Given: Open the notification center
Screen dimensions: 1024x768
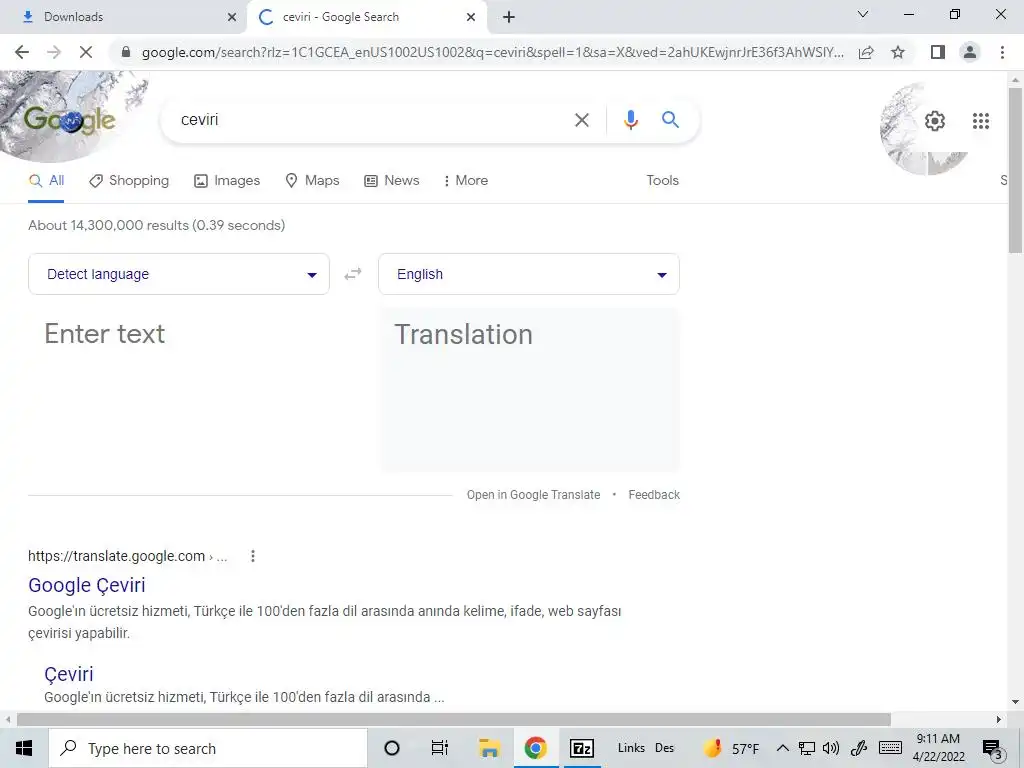Looking at the screenshot, I should (992, 748).
